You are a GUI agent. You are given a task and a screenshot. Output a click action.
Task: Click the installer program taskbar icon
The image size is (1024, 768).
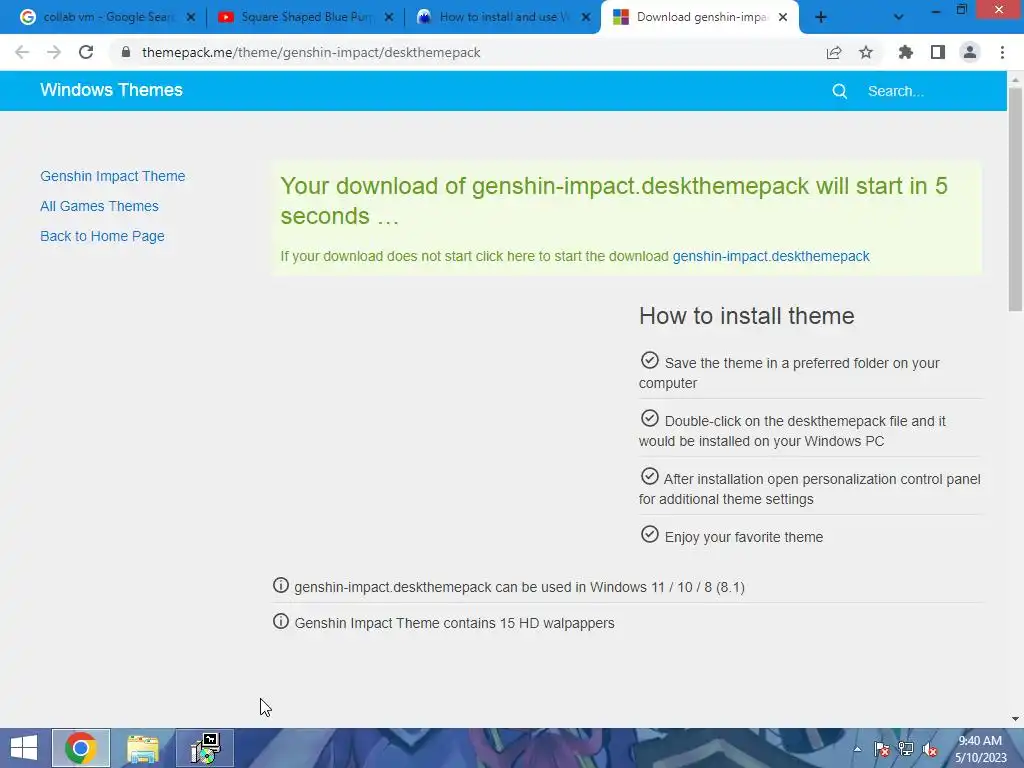pos(205,748)
